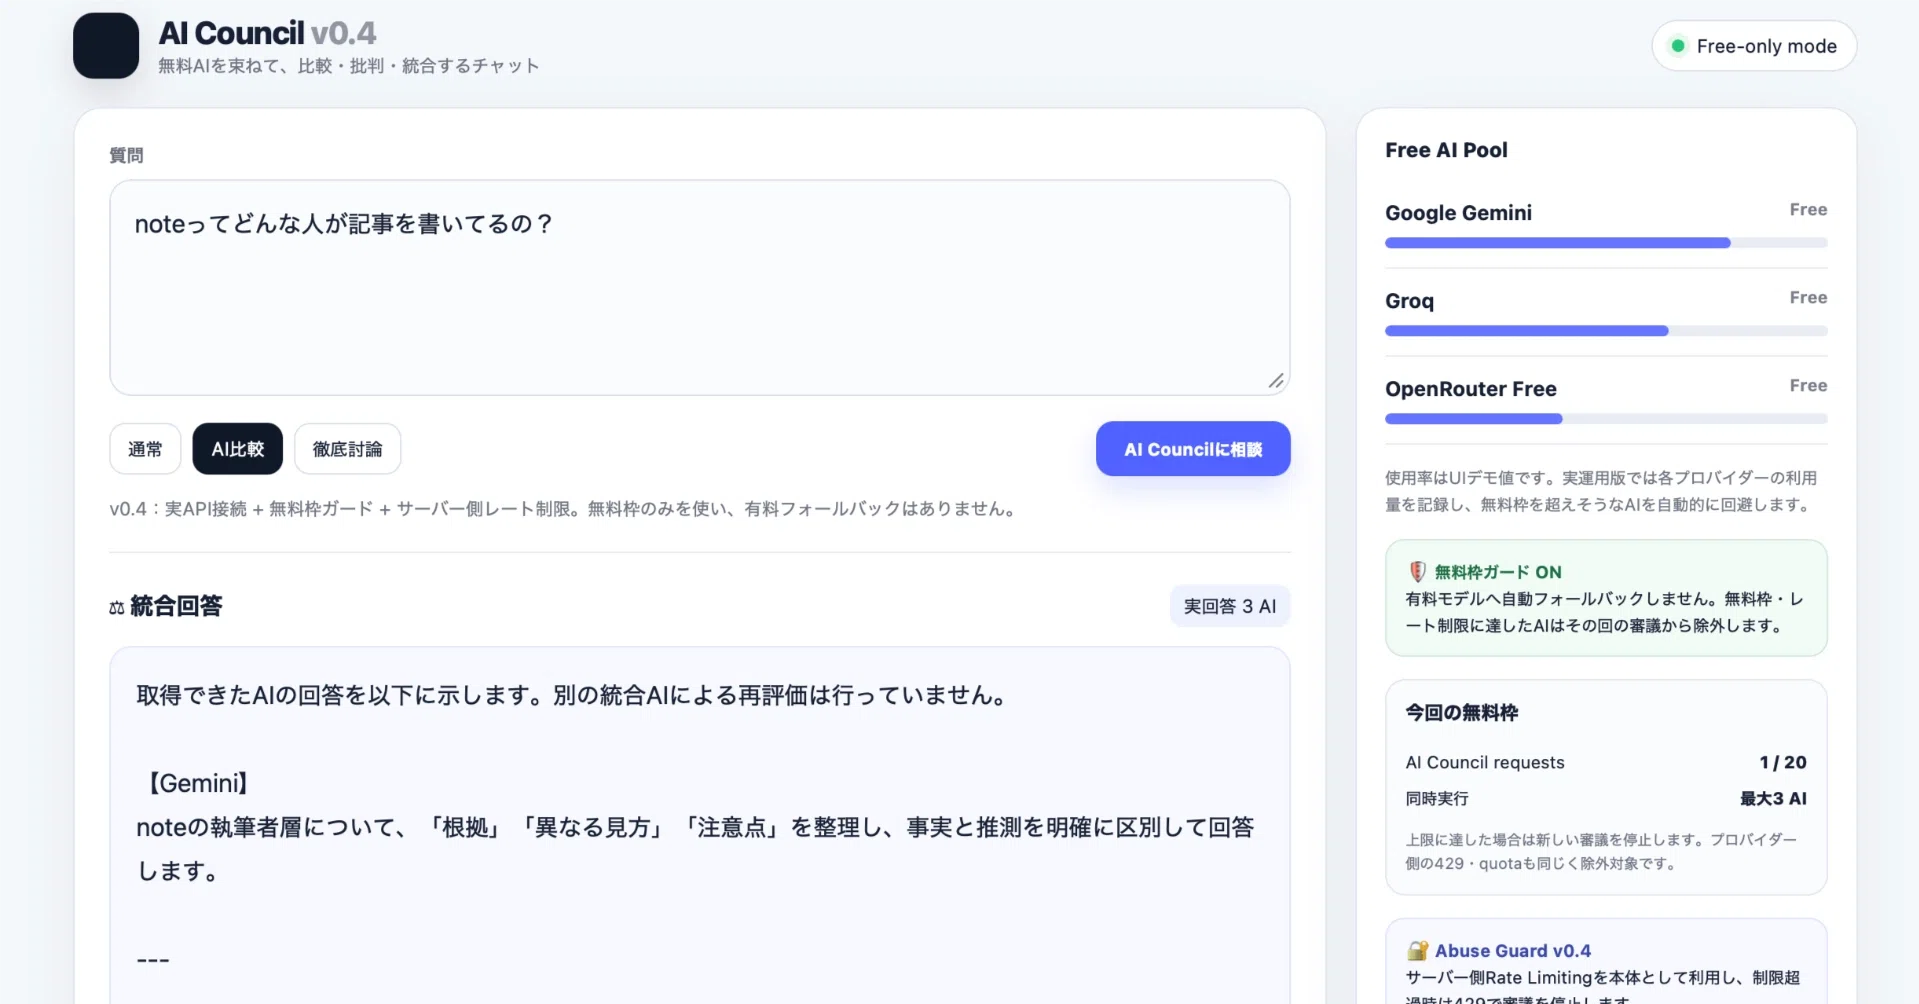Click the Free label next to OpenRouter Free
Viewport: 1919px width, 1004px height.
pos(1808,385)
